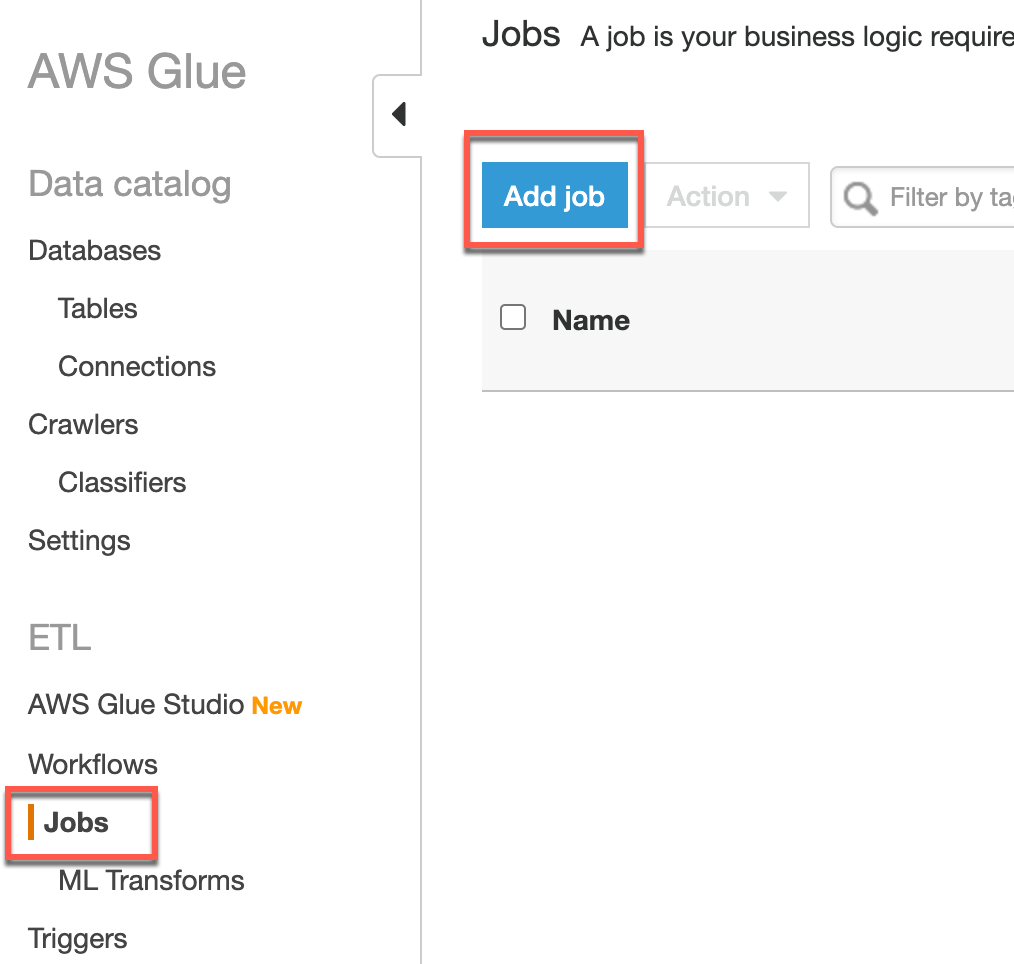Launch AWS Glue Studio
The height and width of the screenshot is (964, 1014).
[x=136, y=705]
